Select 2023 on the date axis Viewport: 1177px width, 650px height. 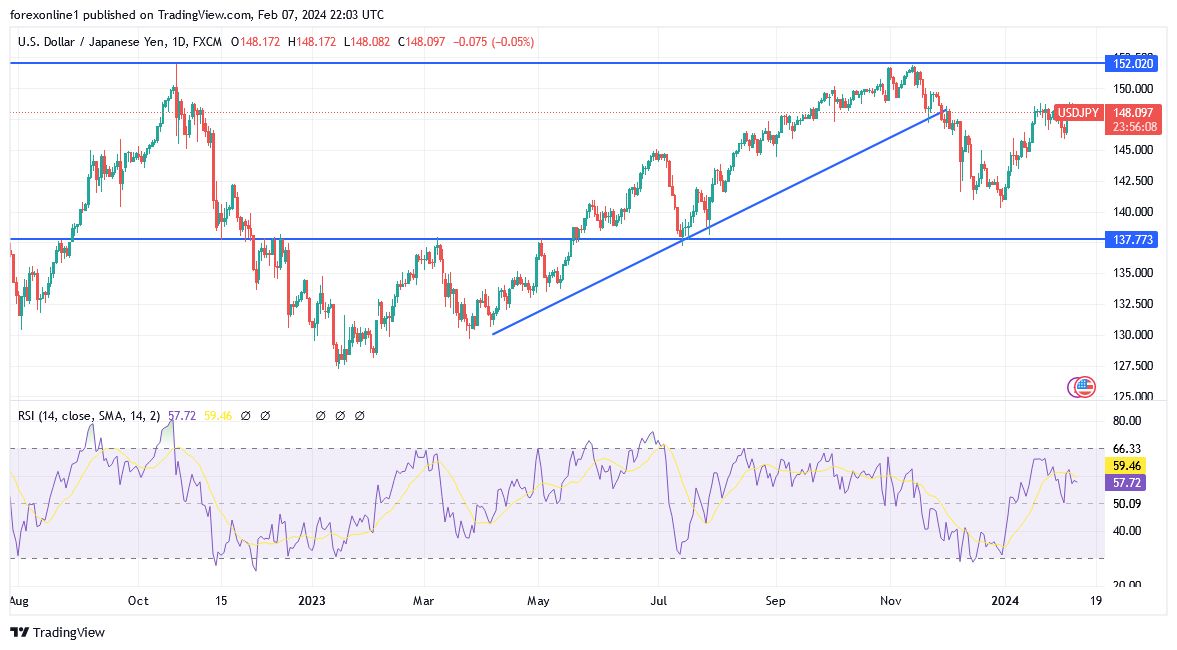click(310, 601)
